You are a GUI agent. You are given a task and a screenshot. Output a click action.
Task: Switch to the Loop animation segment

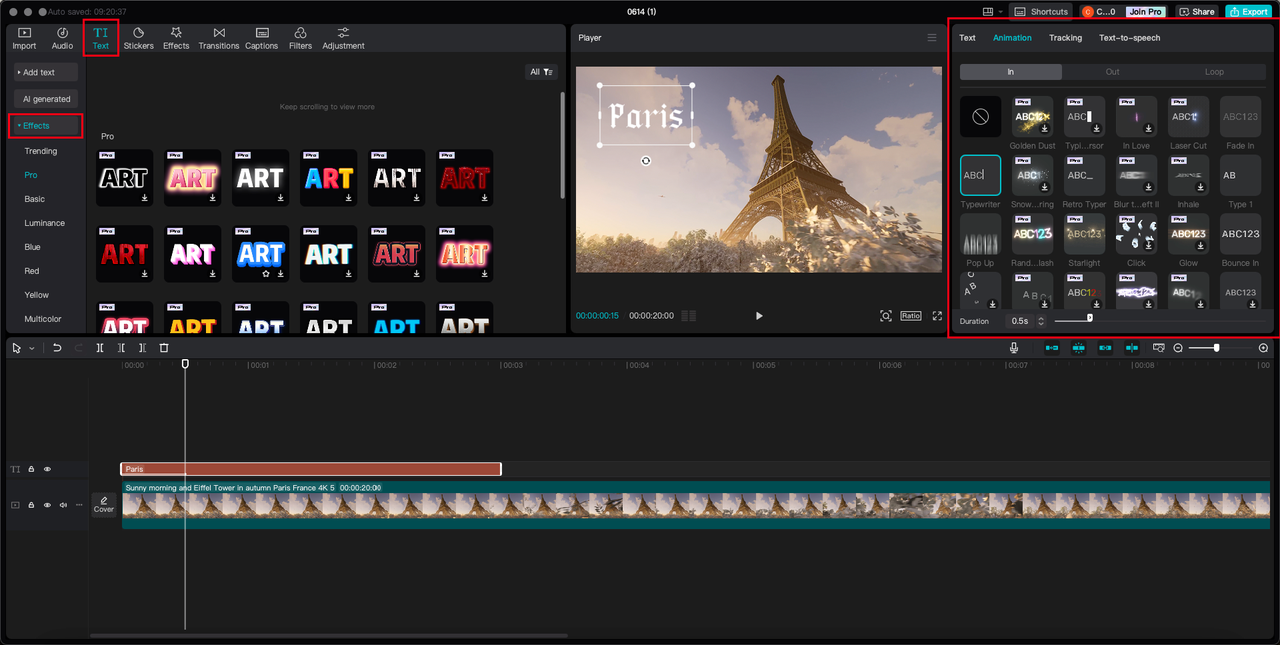[x=1214, y=72]
